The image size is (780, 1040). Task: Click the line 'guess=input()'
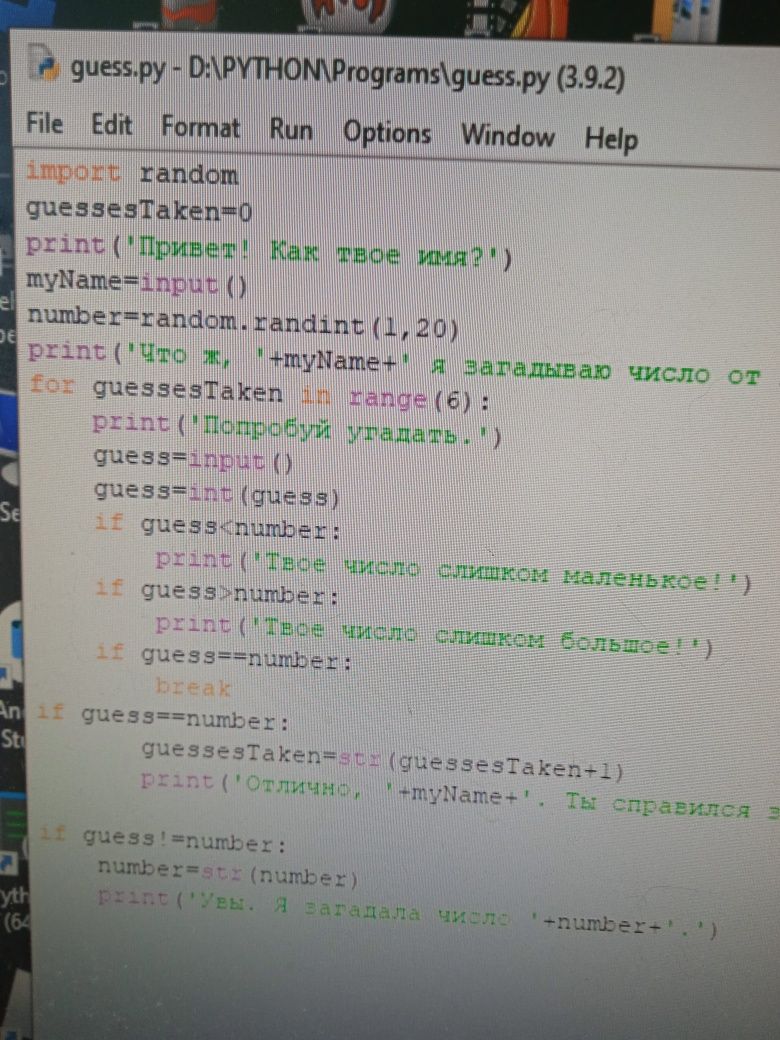pyautogui.click(x=193, y=459)
